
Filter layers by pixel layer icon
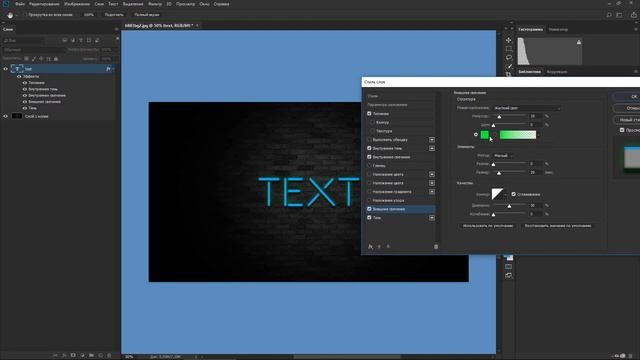pyautogui.click(x=64, y=40)
